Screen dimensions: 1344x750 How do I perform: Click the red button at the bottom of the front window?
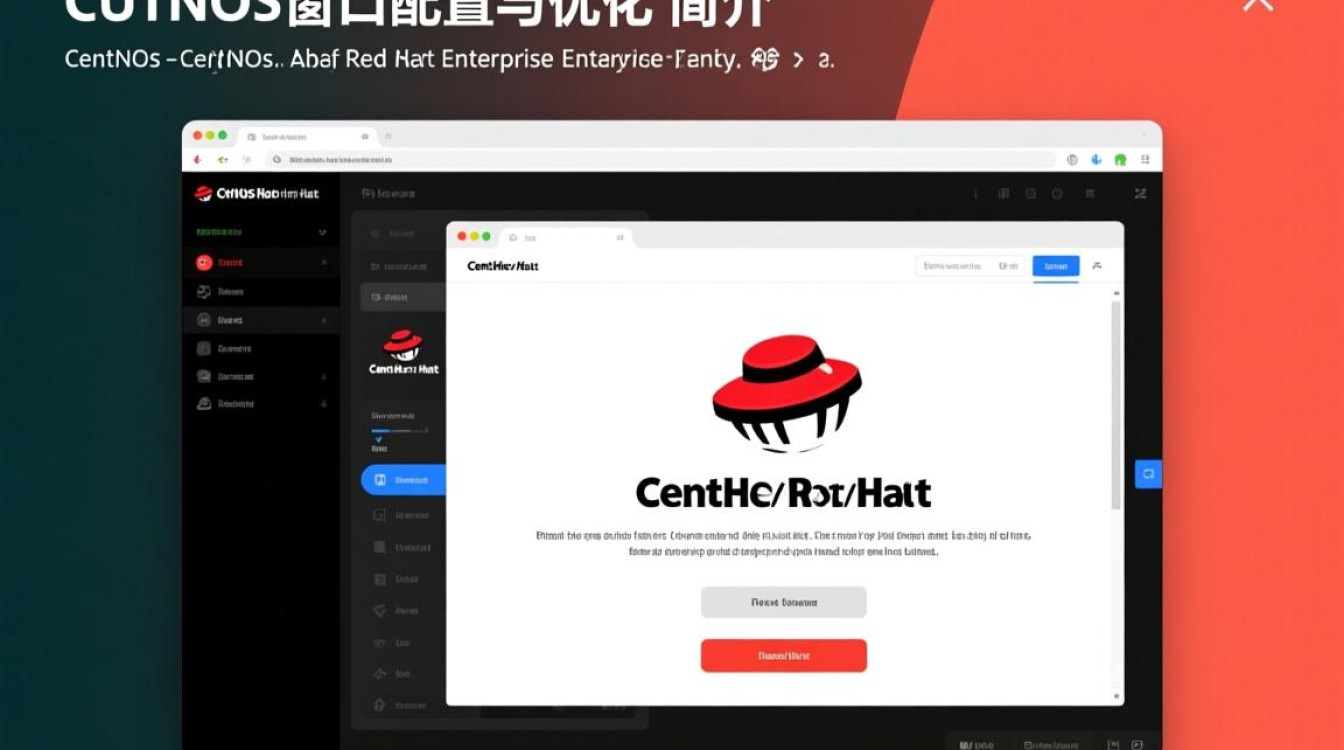pyautogui.click(x=784, y=656)
